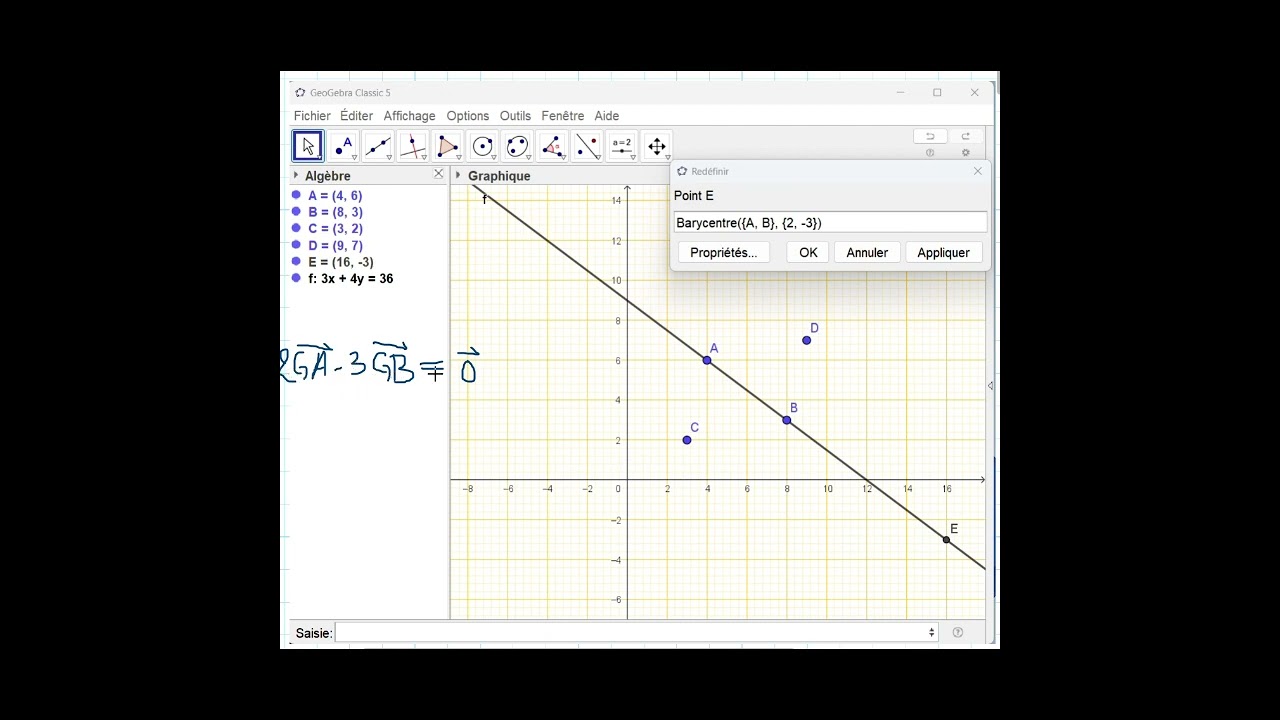1280x720 pixels.
Task: Select the Reflect about line tool
Action: [x=587, y=146]
